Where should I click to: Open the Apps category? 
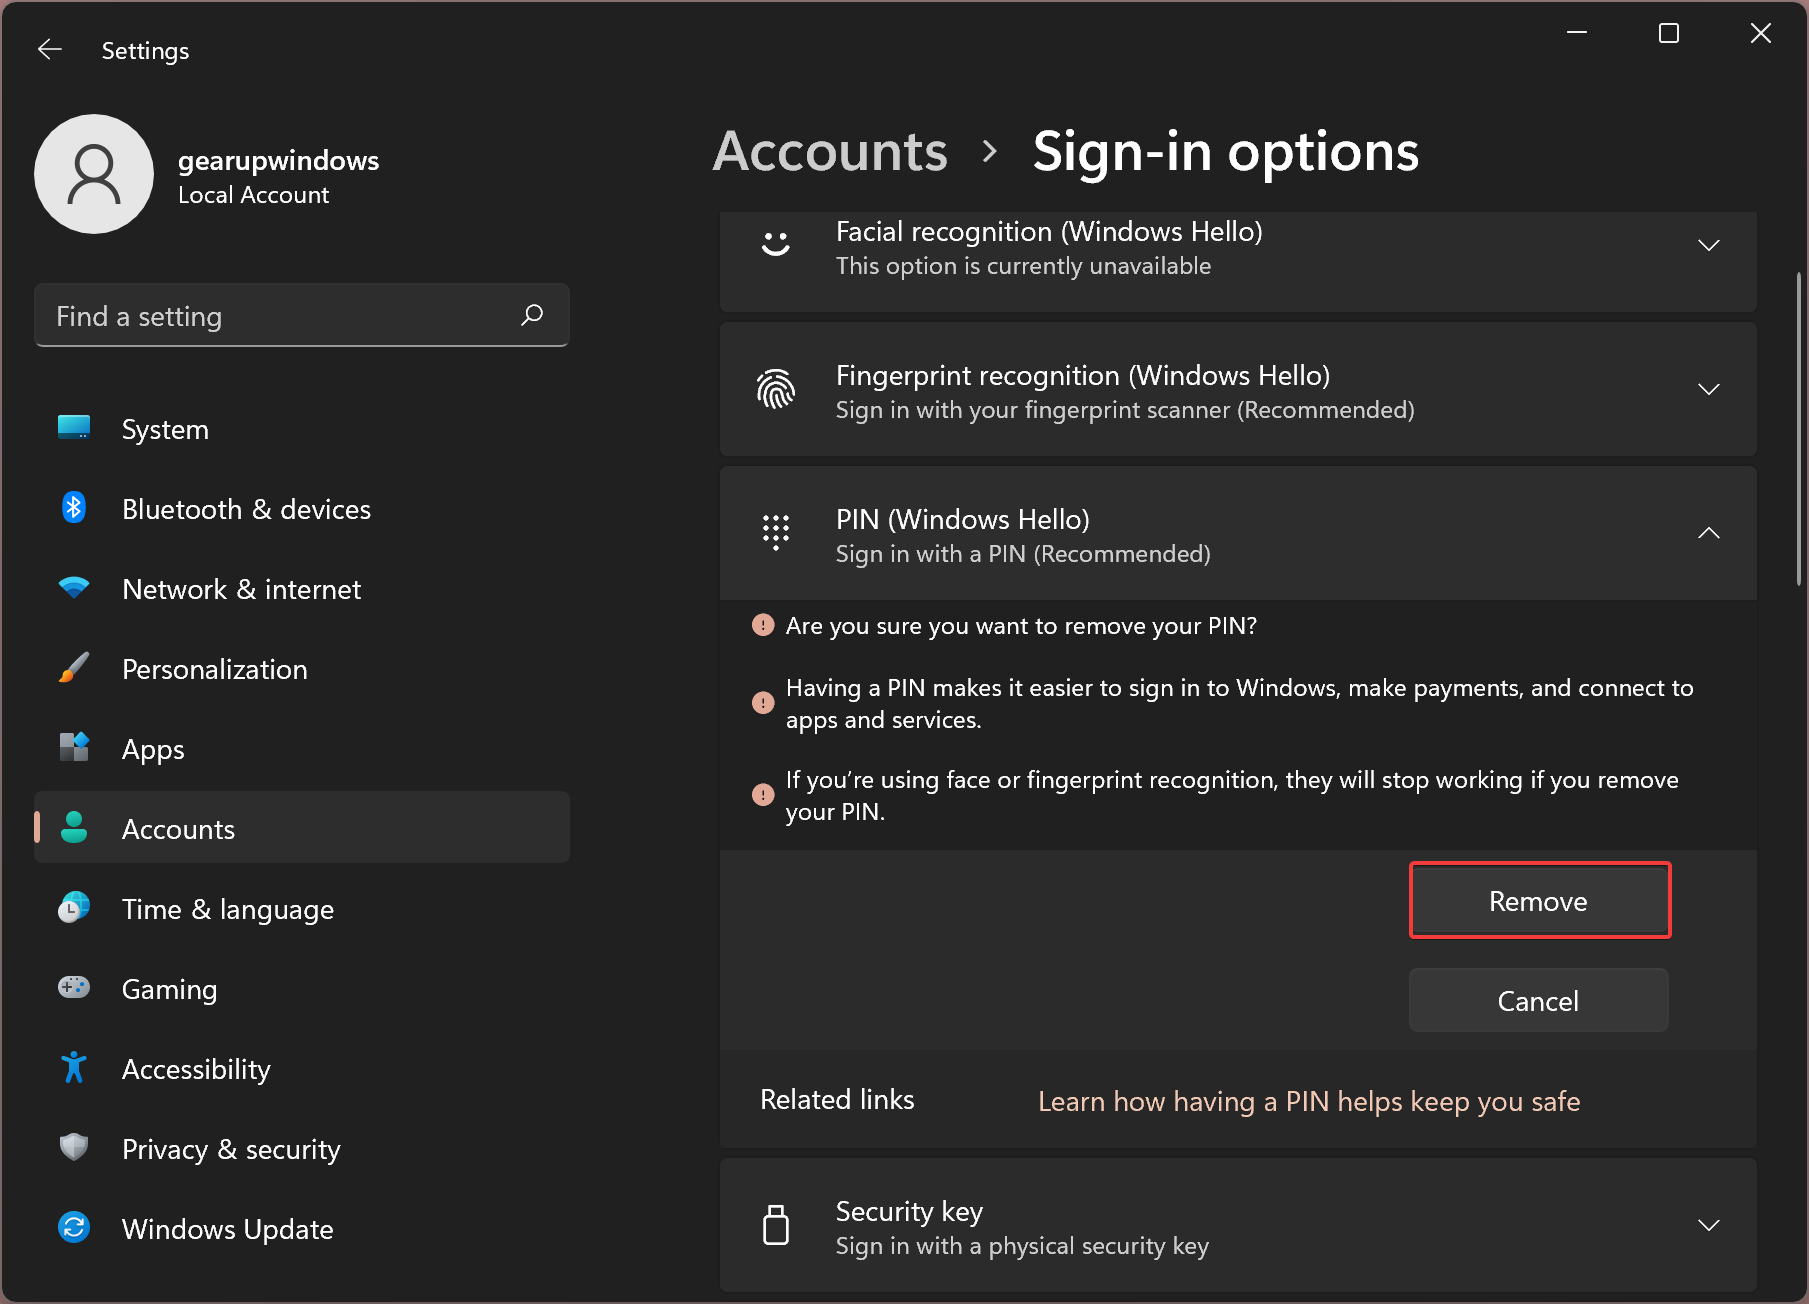click(302, 749)
